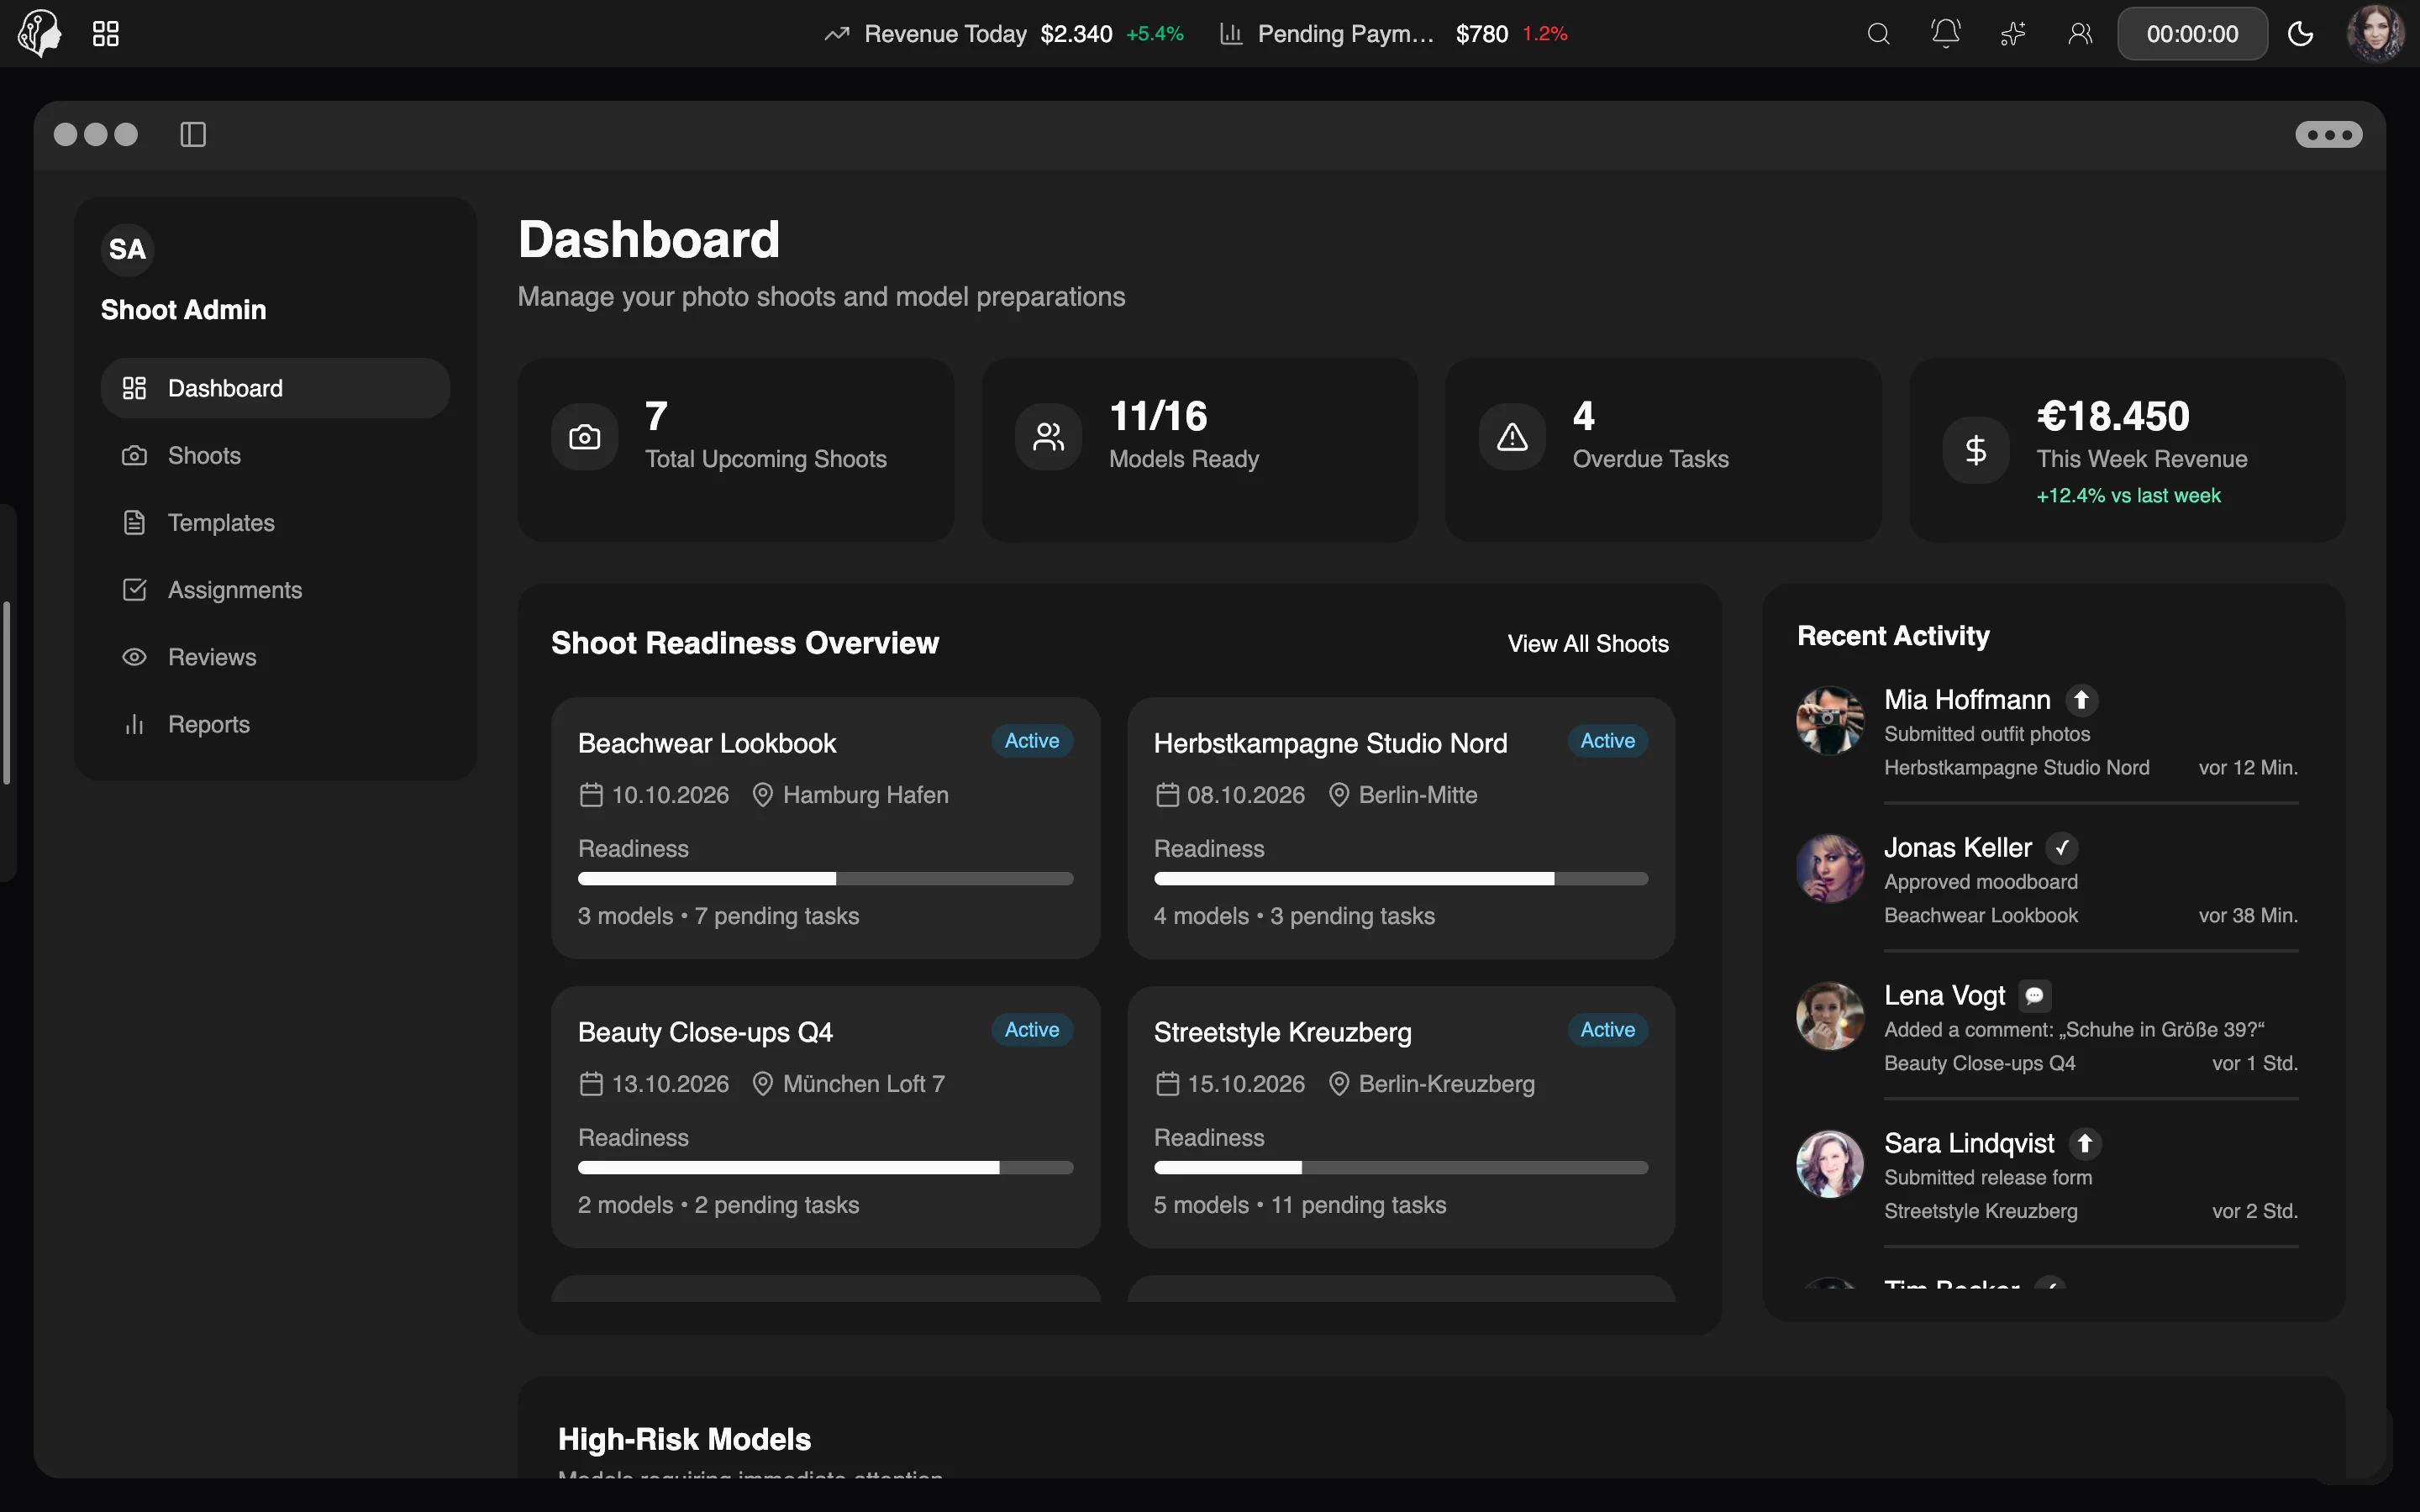Click the head logo icon in top bar
This screenshot has width=2420, height=1512.
(x=40, y=33)
